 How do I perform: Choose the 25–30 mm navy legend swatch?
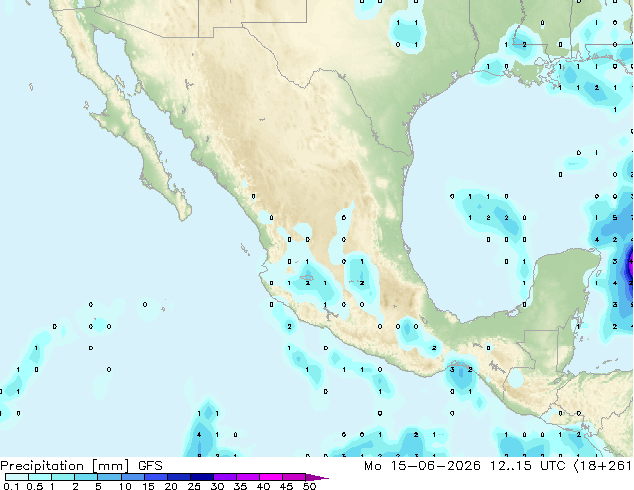(201, 477)
